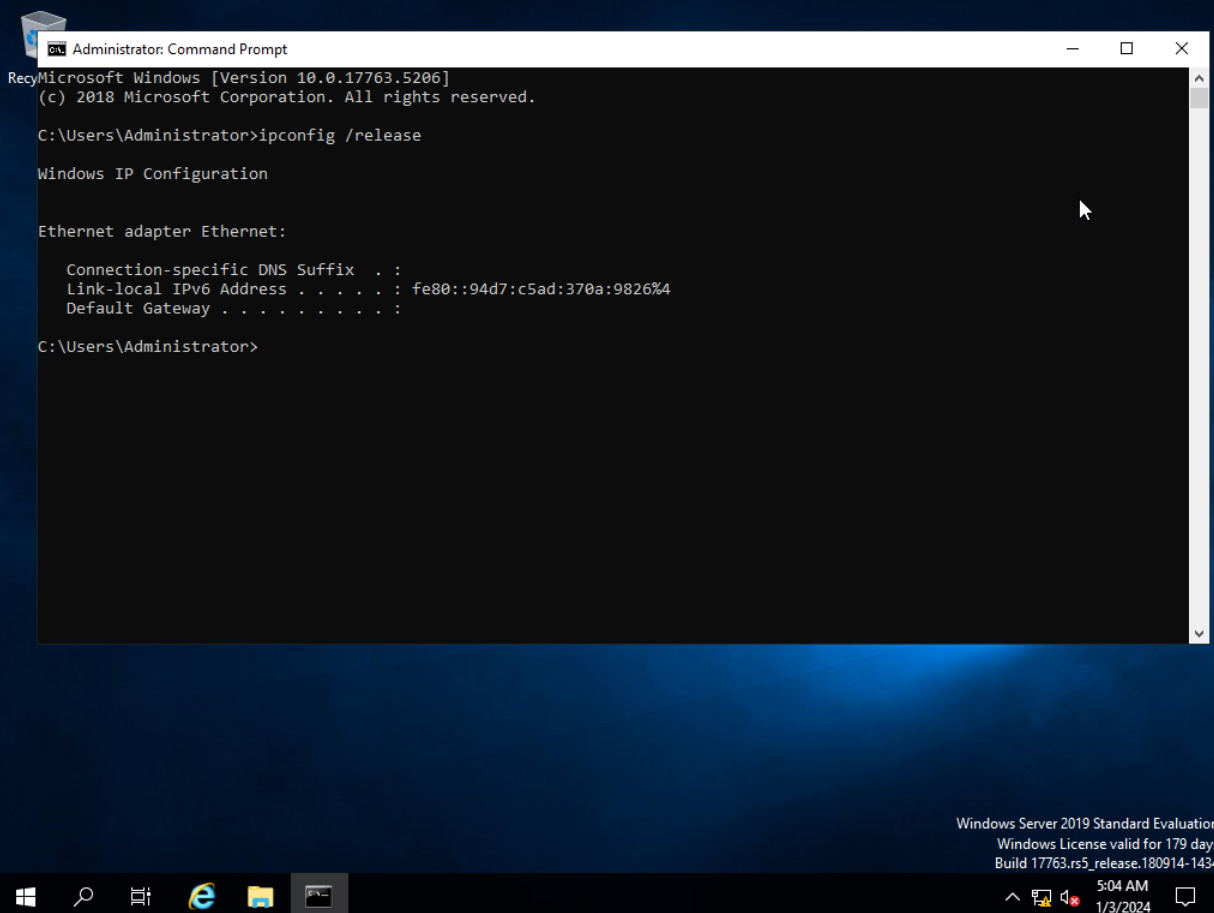Click the Command Prompt title bar icon

57,49
